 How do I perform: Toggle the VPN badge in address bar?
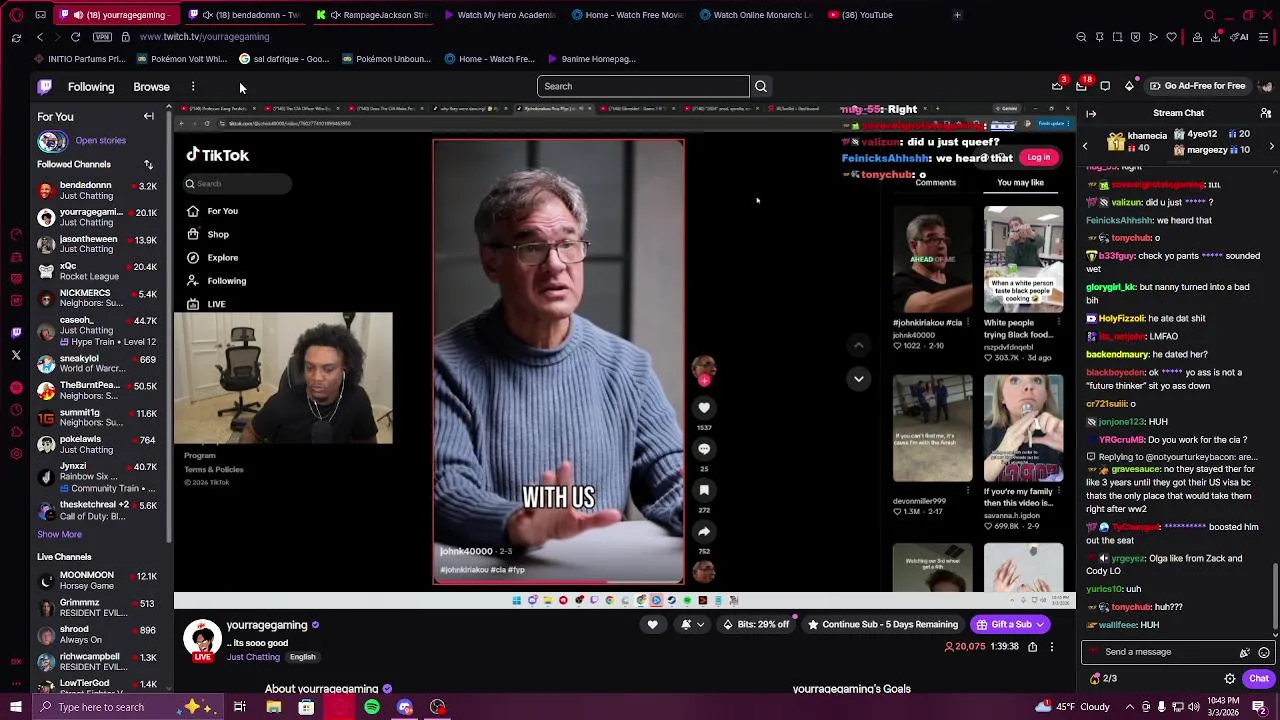click(102, 37)
